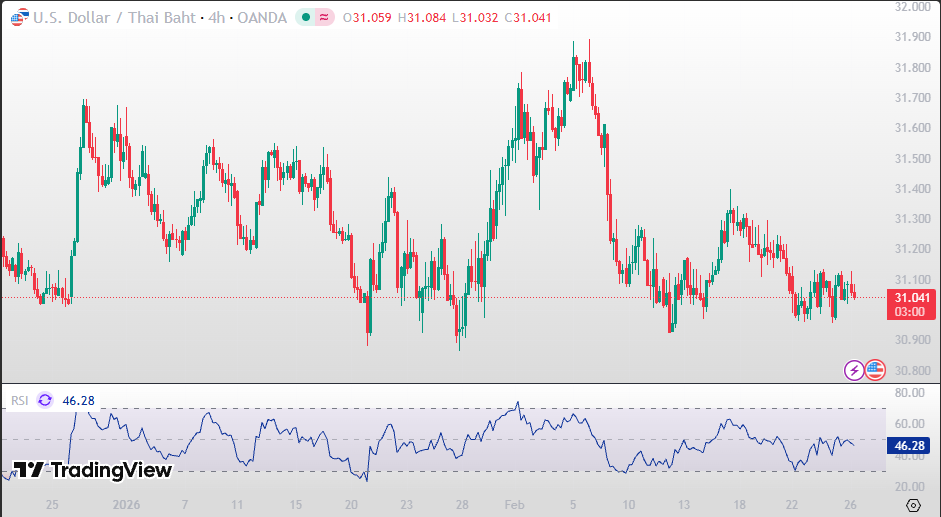
Task: Click the purple RSI indicator refresh icon
Action: (x=45, y=400)
